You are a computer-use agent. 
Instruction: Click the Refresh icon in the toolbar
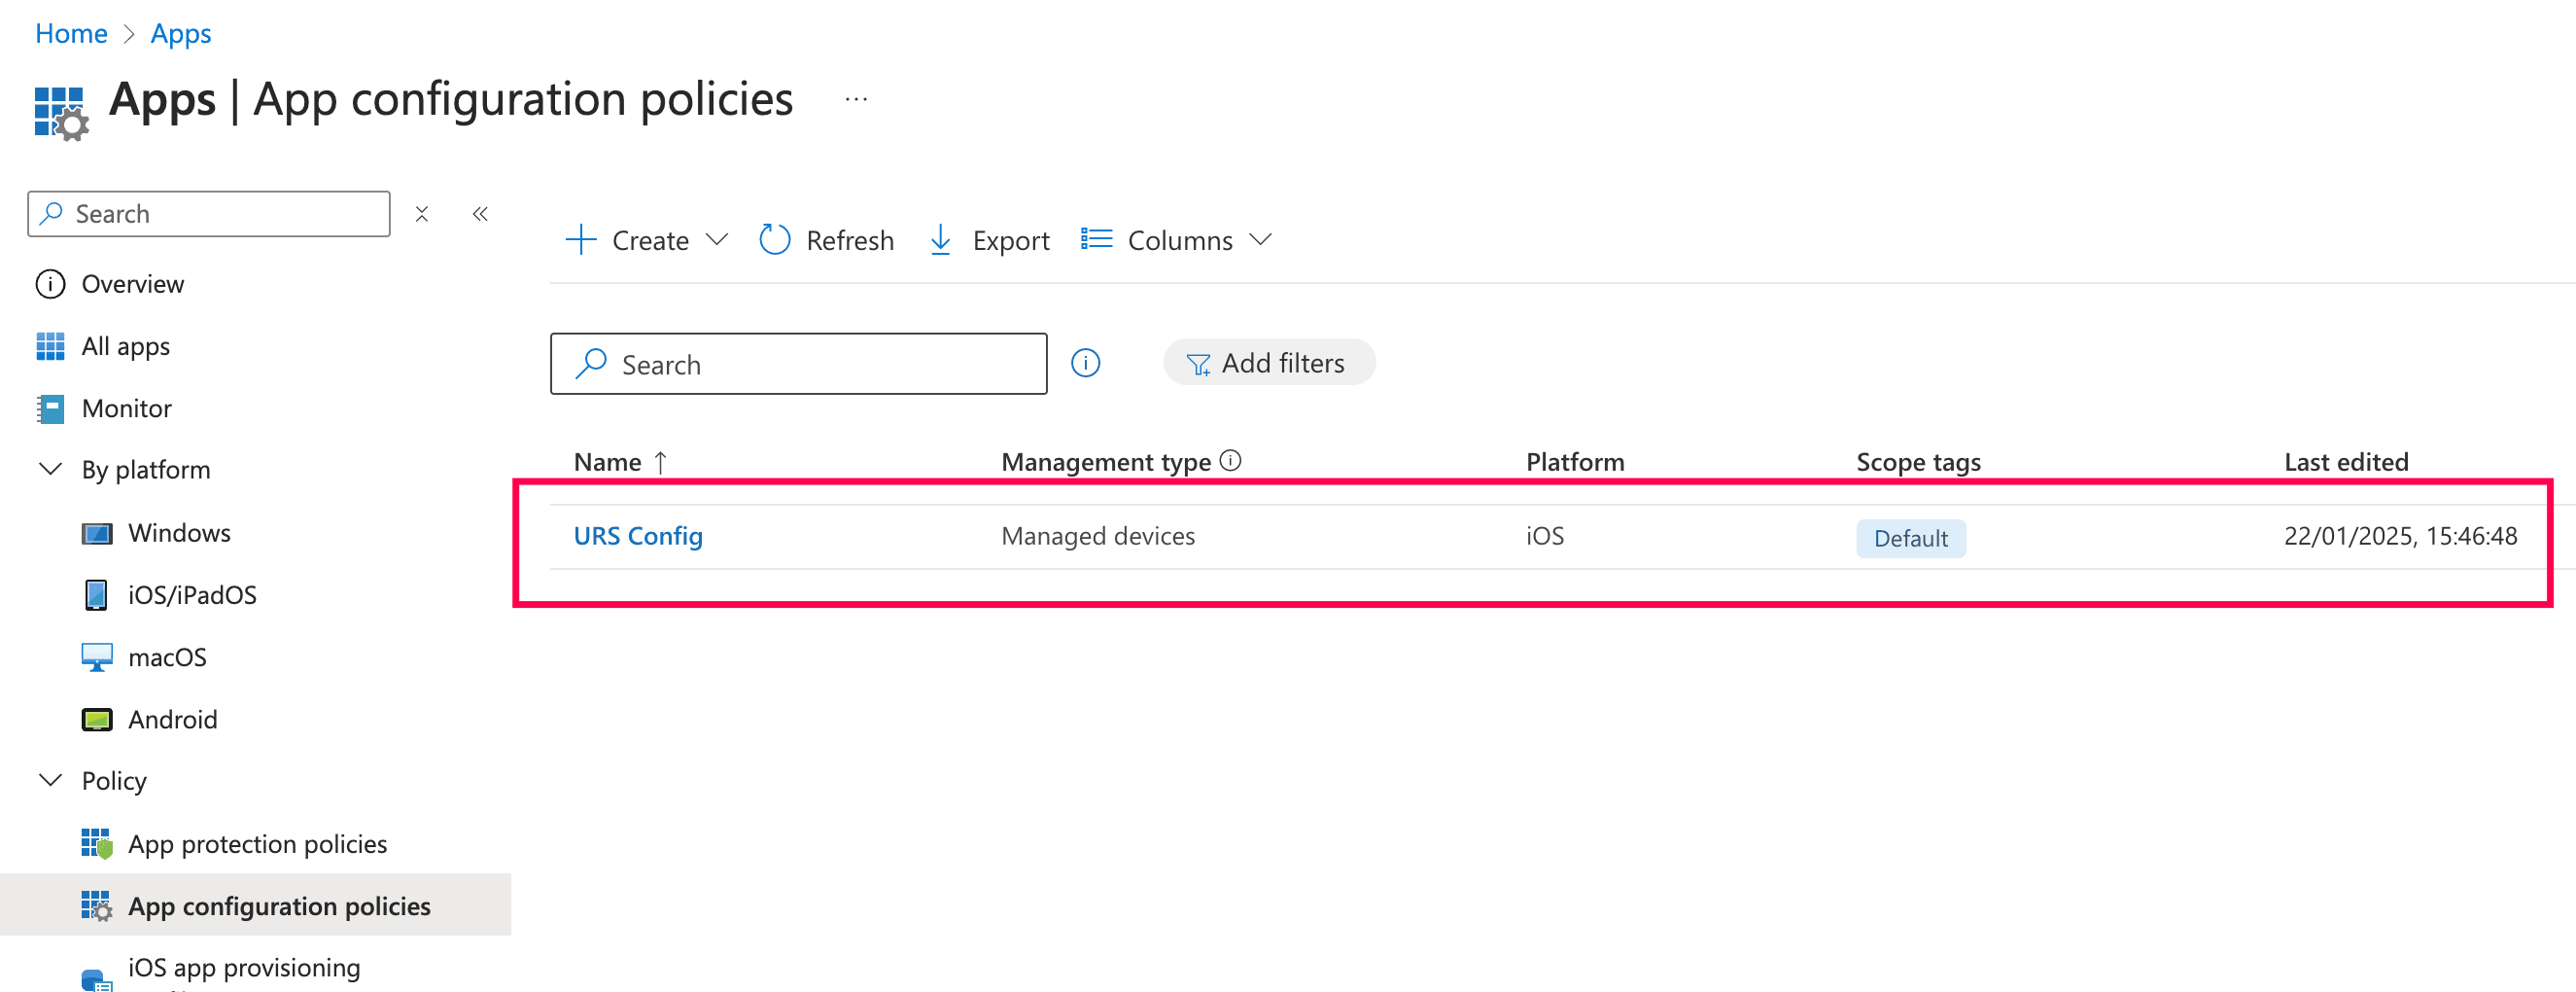coord(774,240)
